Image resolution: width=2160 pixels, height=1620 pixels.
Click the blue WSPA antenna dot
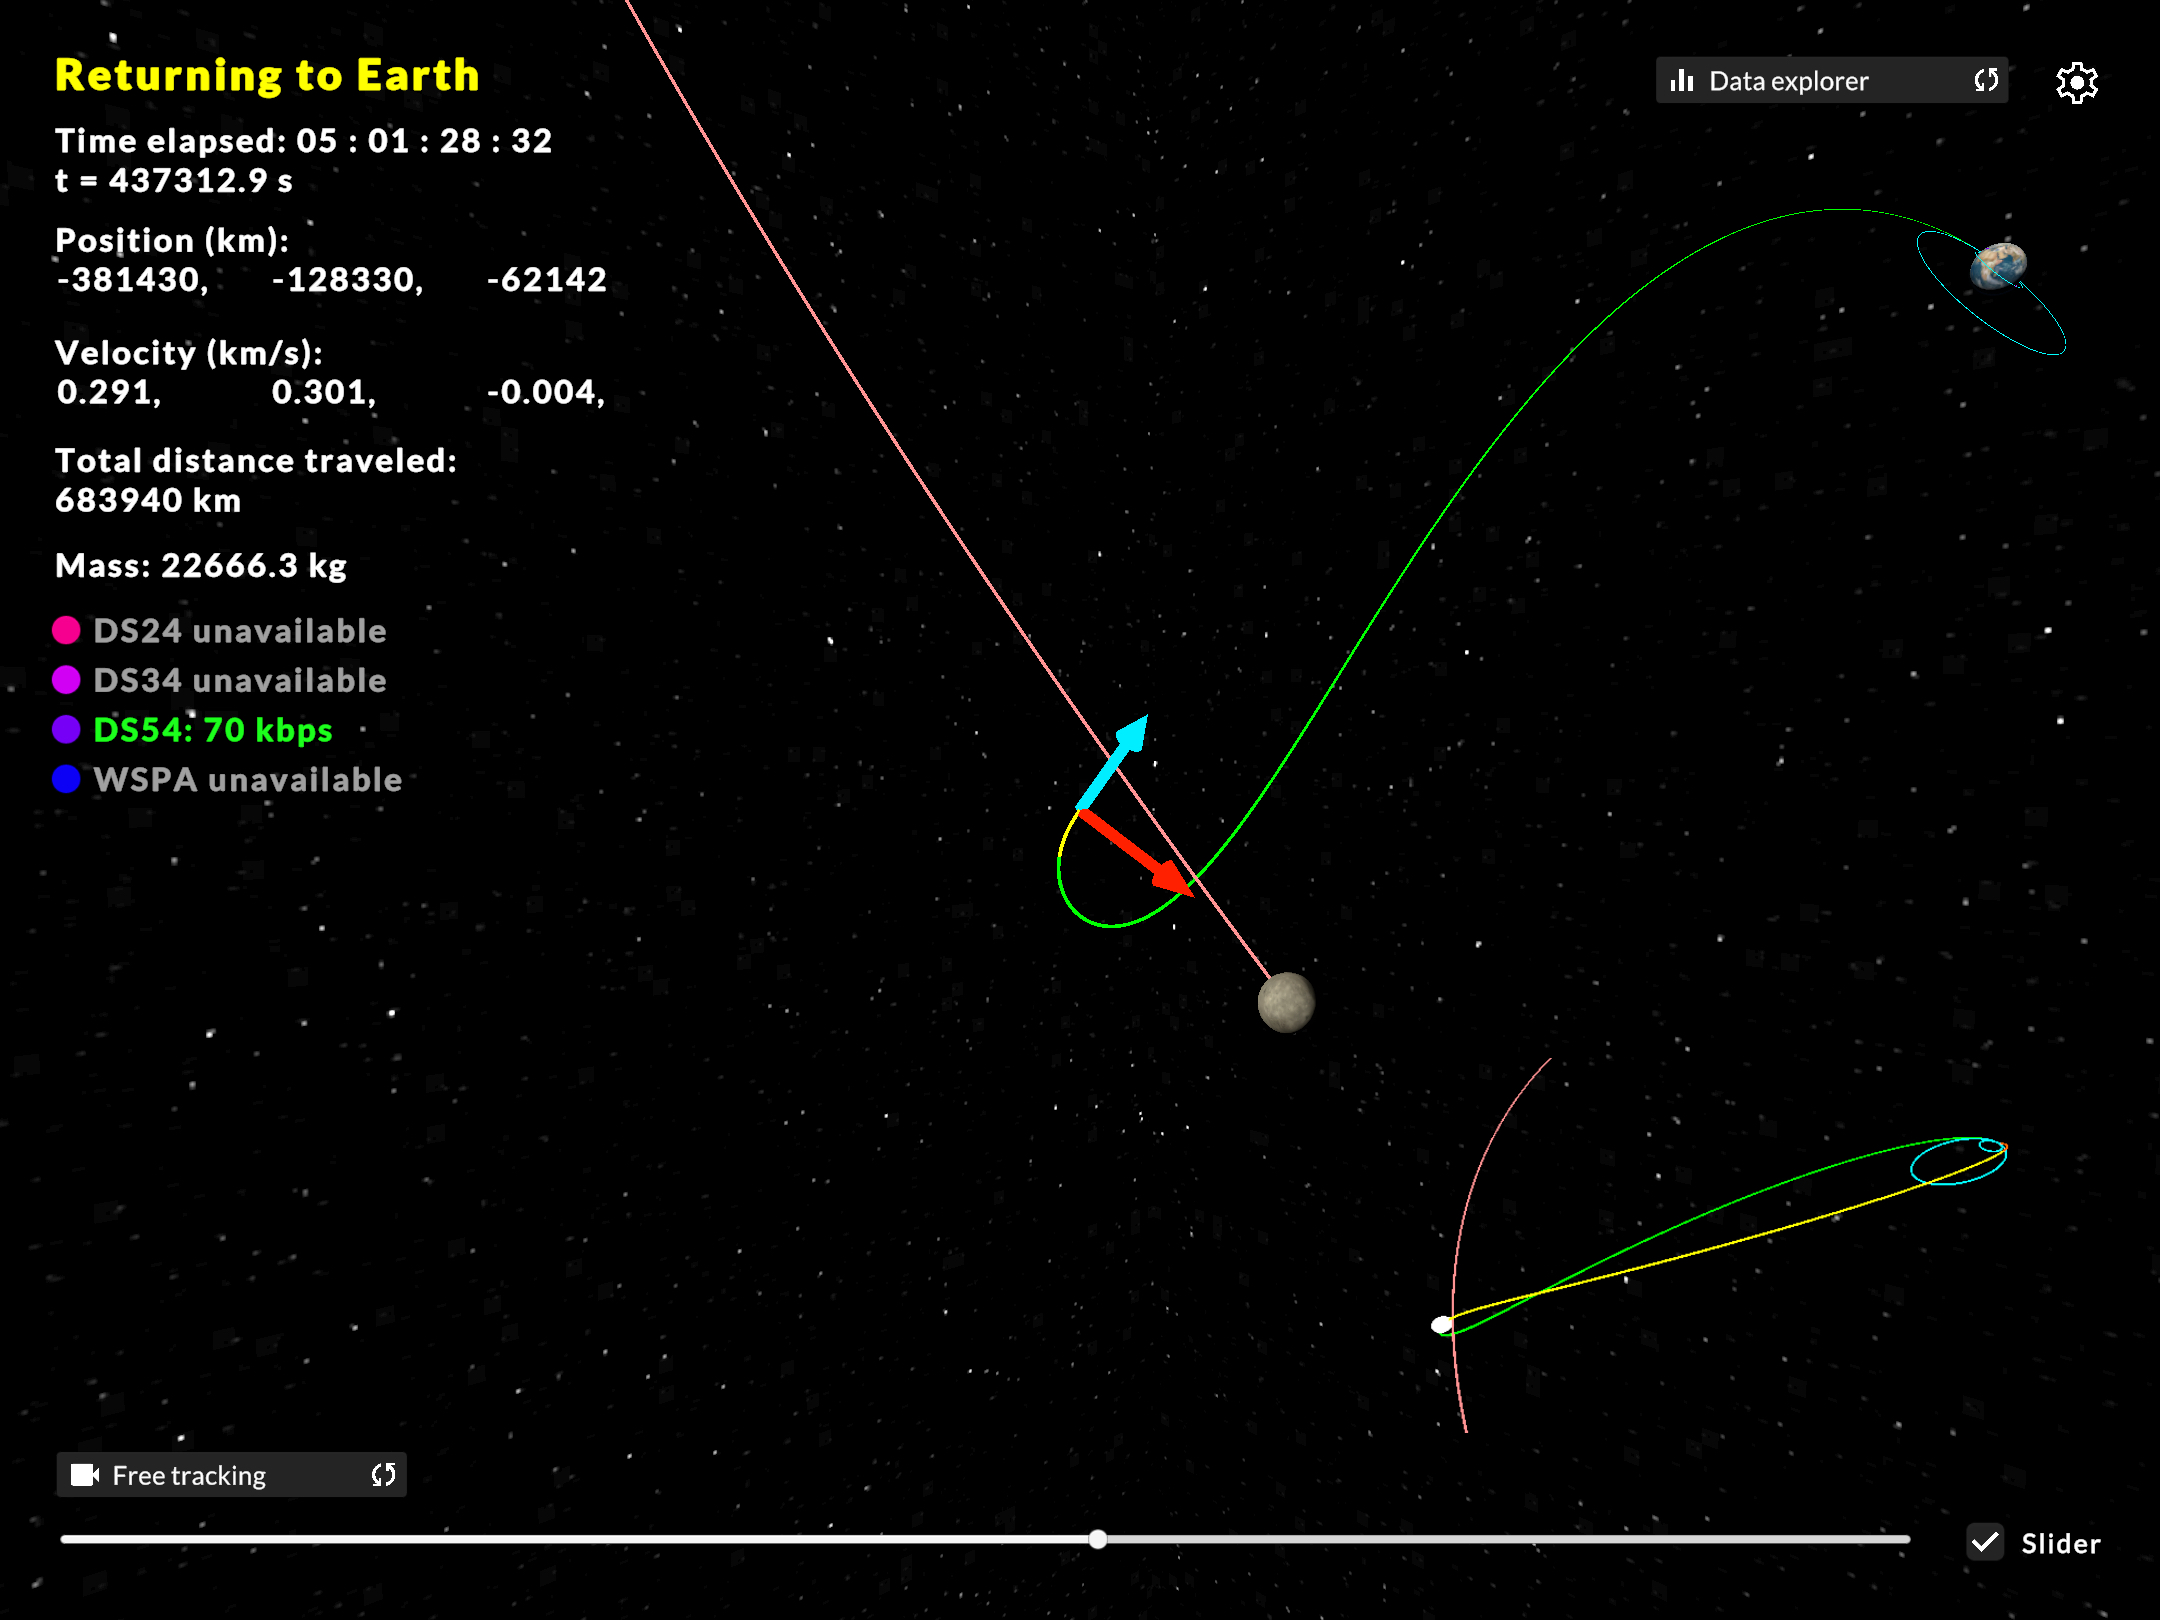66,779
